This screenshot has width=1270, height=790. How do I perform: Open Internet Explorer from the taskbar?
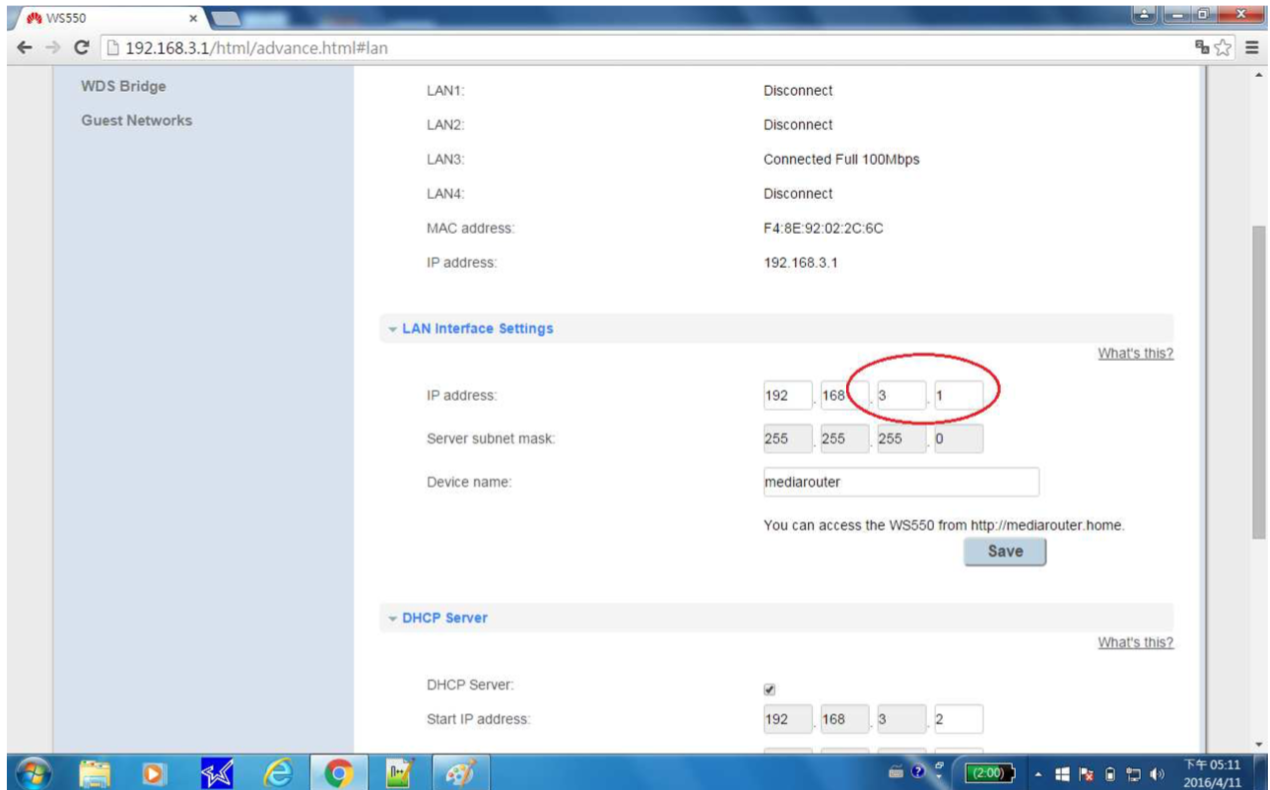(279, 773)
